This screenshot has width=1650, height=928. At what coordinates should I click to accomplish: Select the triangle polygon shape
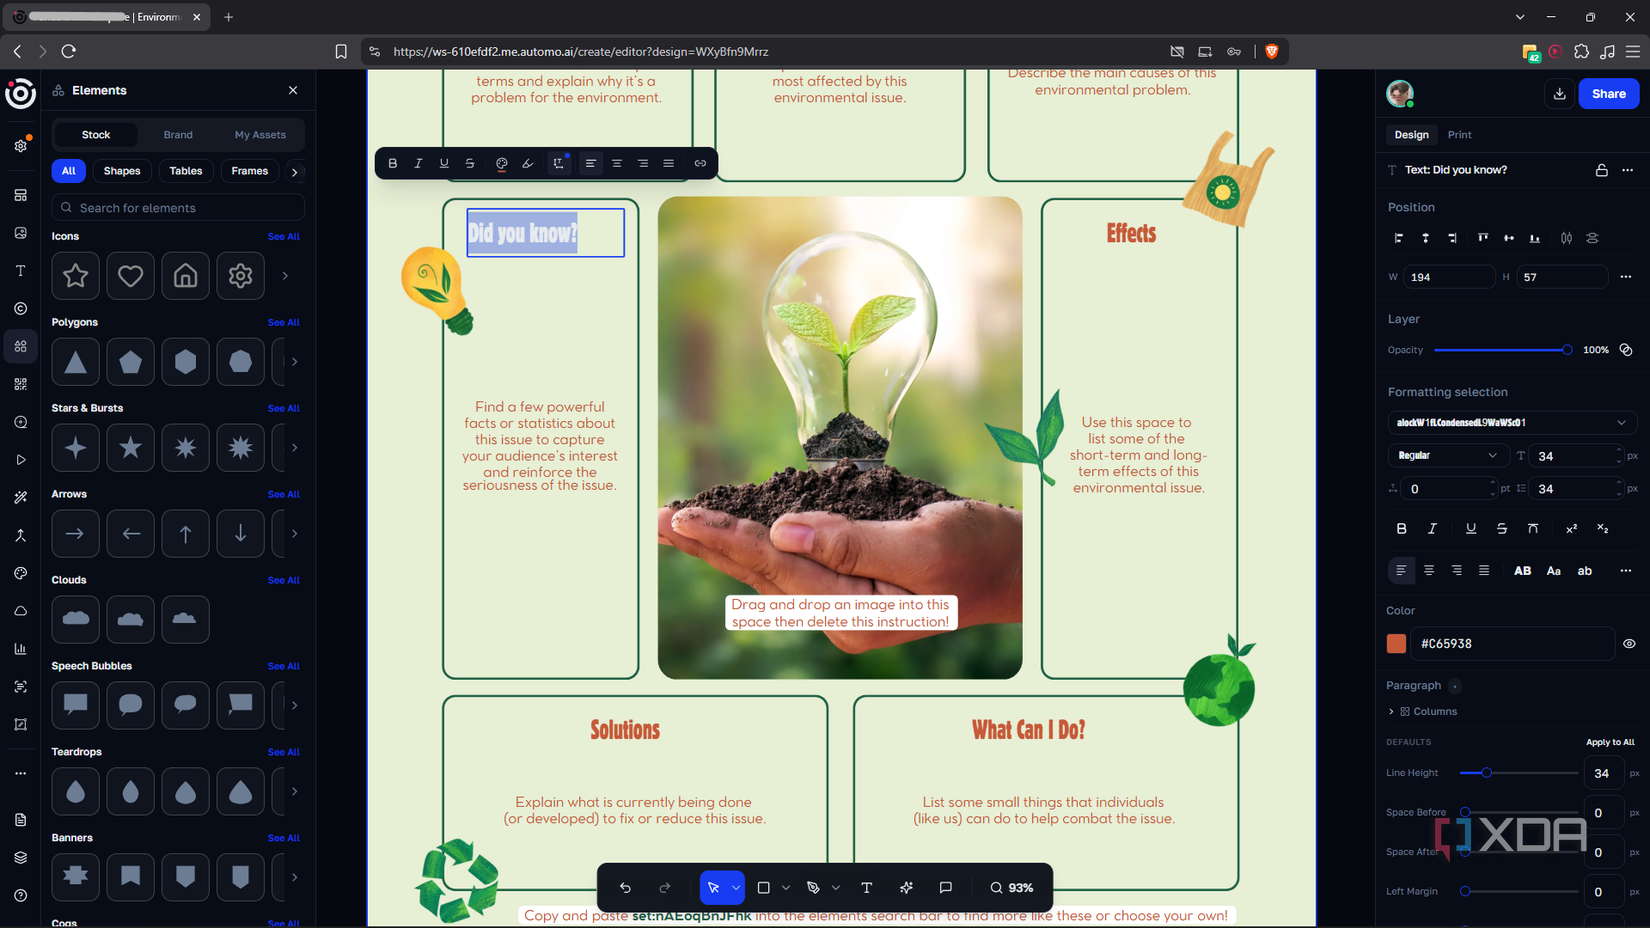(75, 362)
